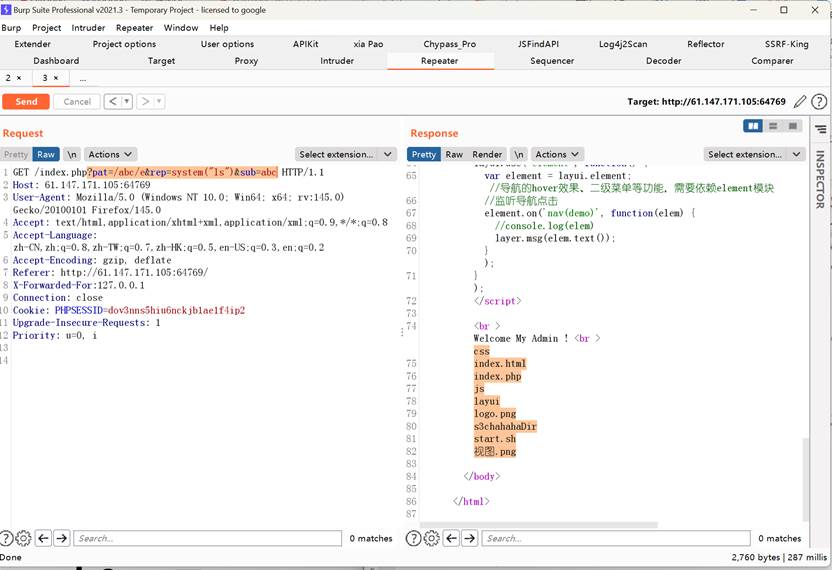Open response search help icon
Image resolution: width=832 pixels, height=570 pixels.
413,538
